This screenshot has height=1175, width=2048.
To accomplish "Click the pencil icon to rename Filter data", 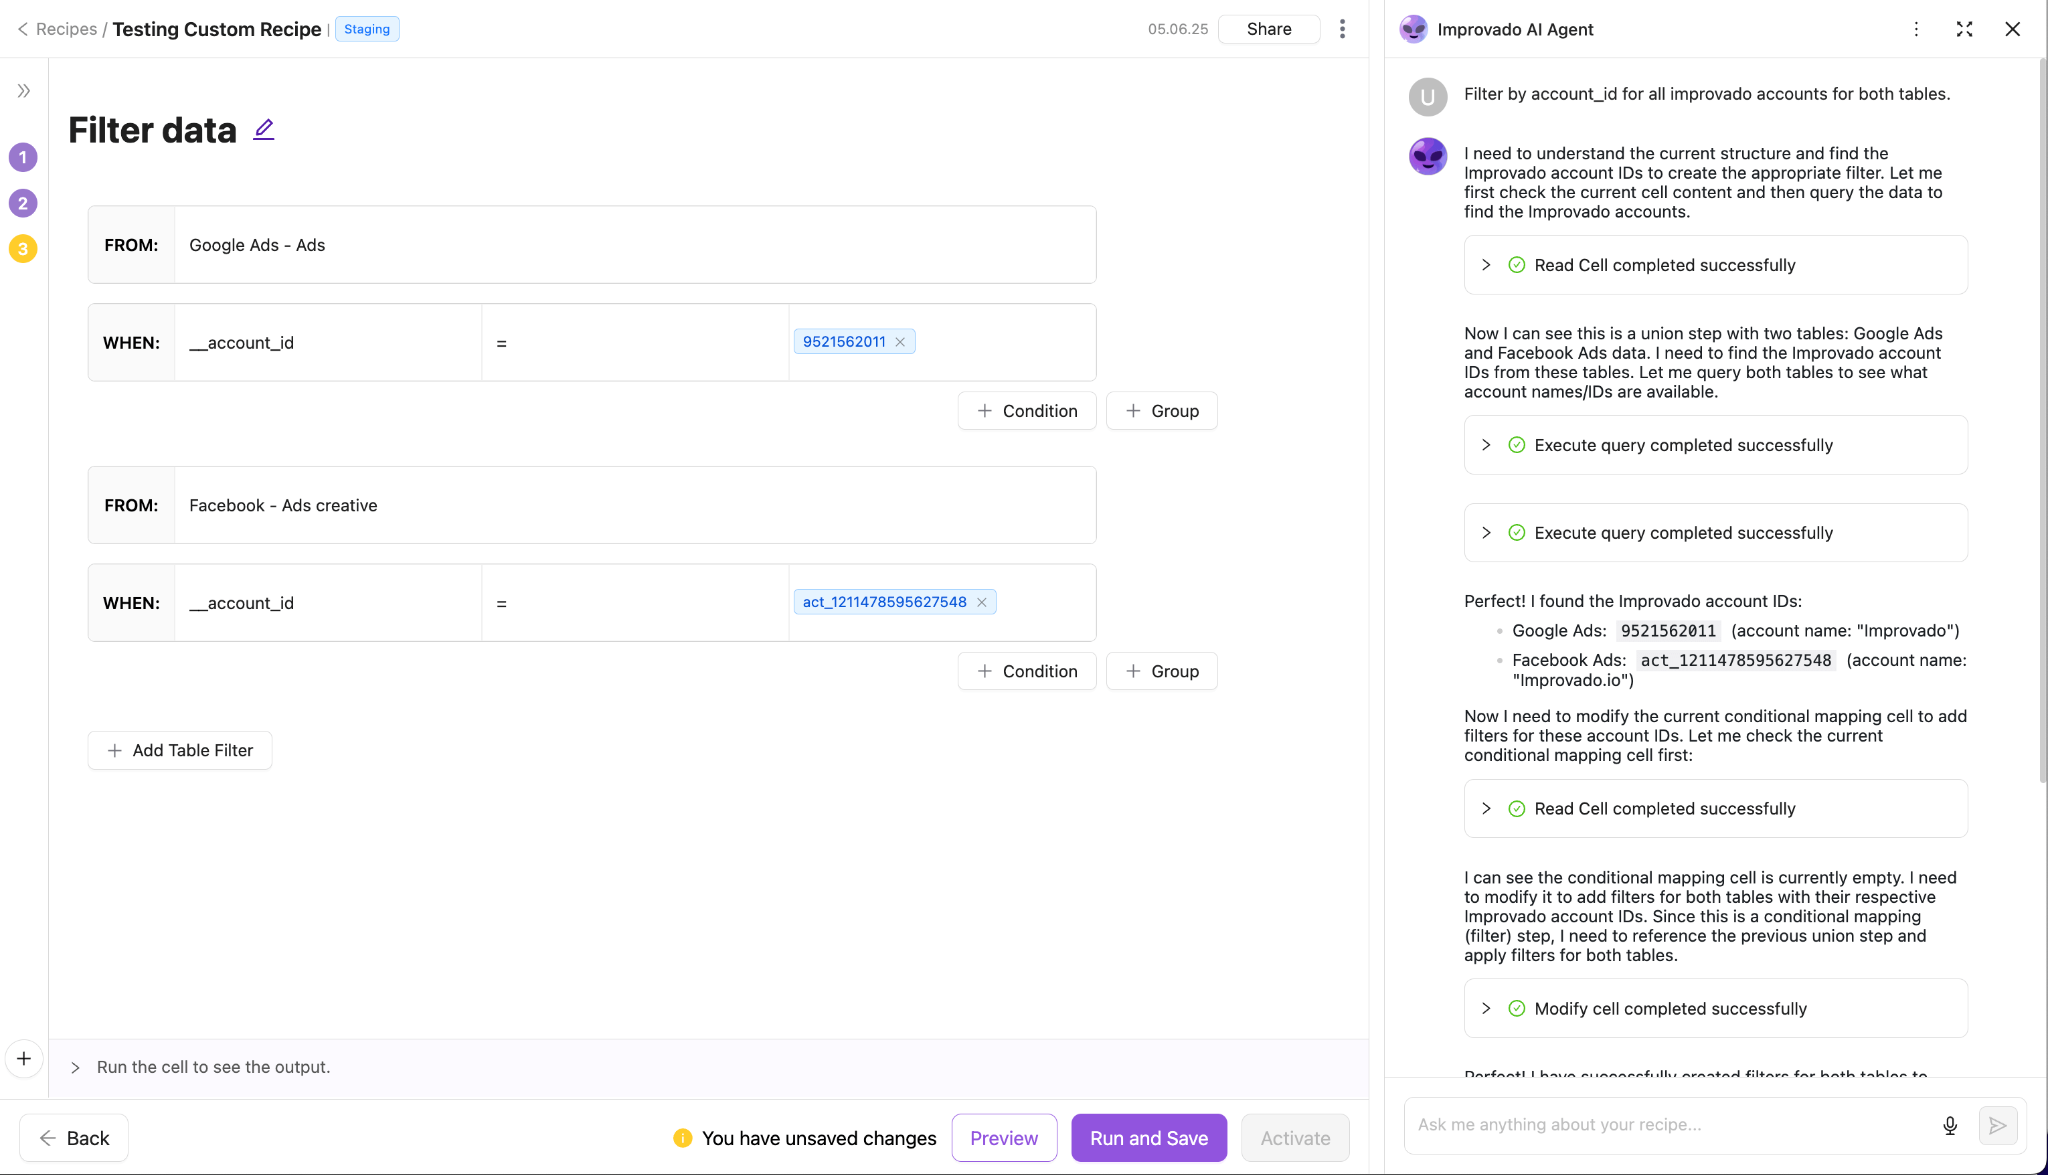I will 263,129.
